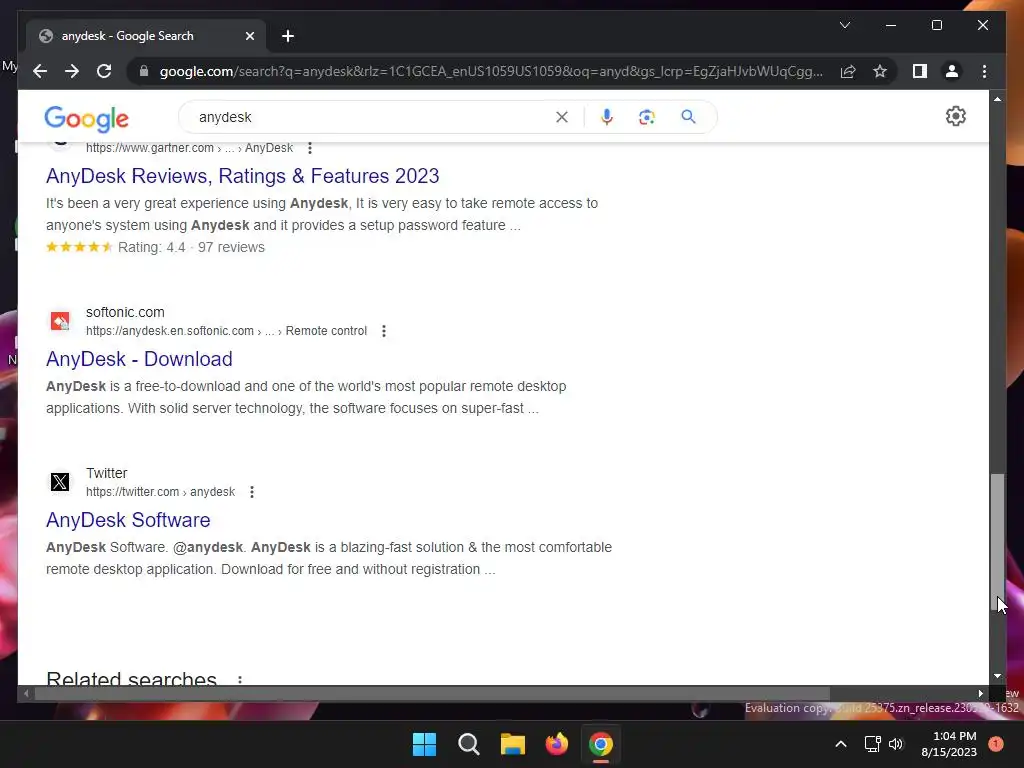Open the clock and calendar flyout
This screenshot has width=1024, height=768.
point(949,744)
